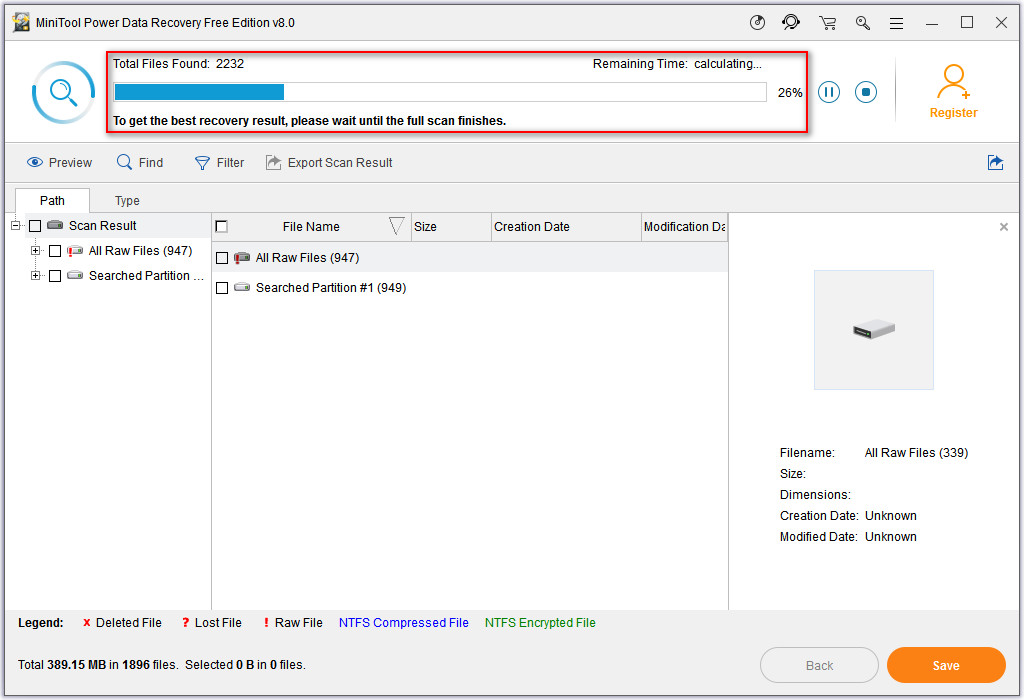Image resolution: width=1024 pixels, height=700 pixels.
Task: Click the Filename value in preview panel
Action: tap(916, 453)
